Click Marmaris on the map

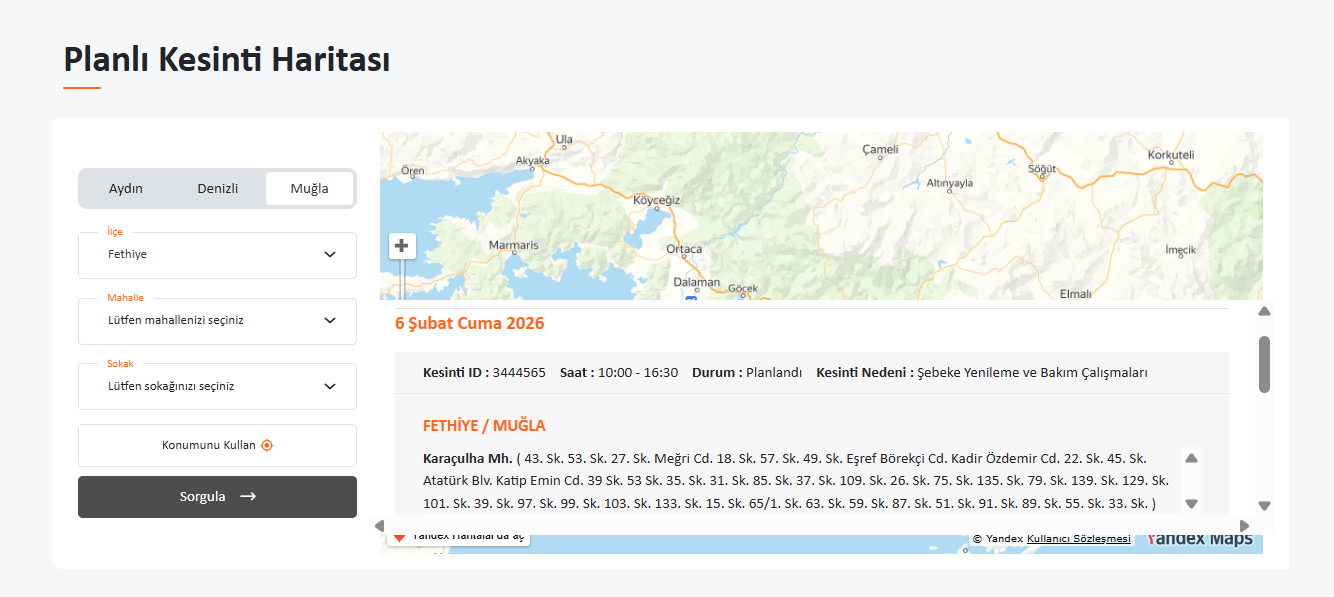[x=513, y=245]
